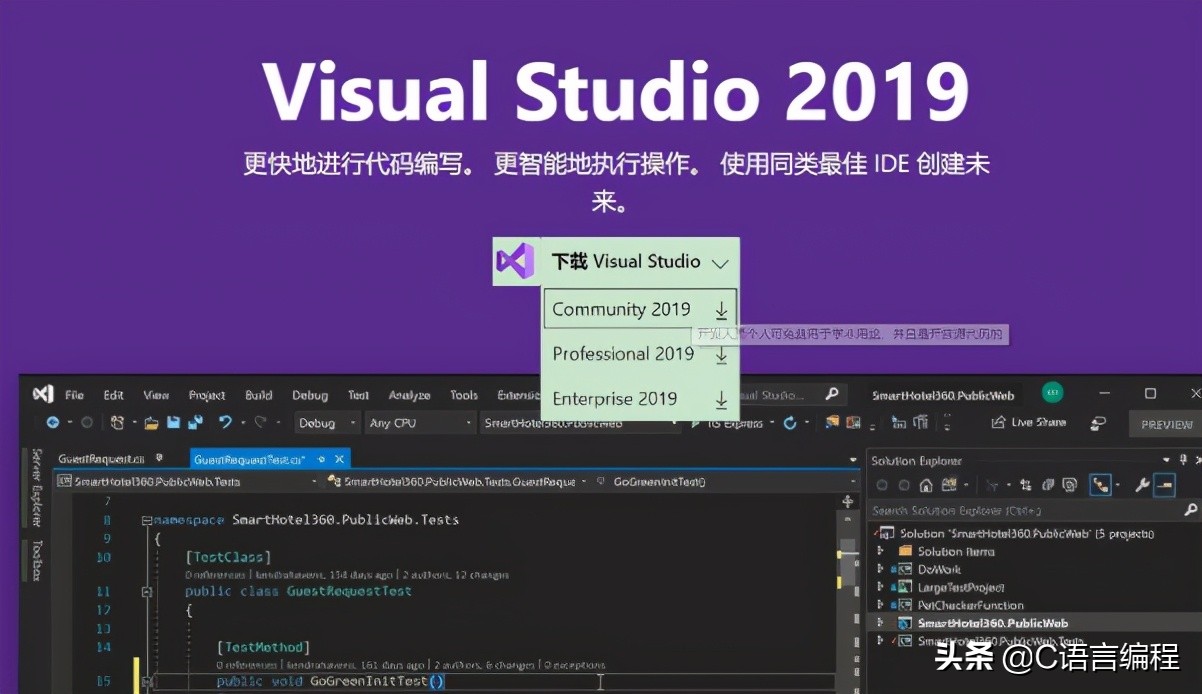Start a Live Share session
This screenshot has height=694, width=1202.
click(1030, 424)
